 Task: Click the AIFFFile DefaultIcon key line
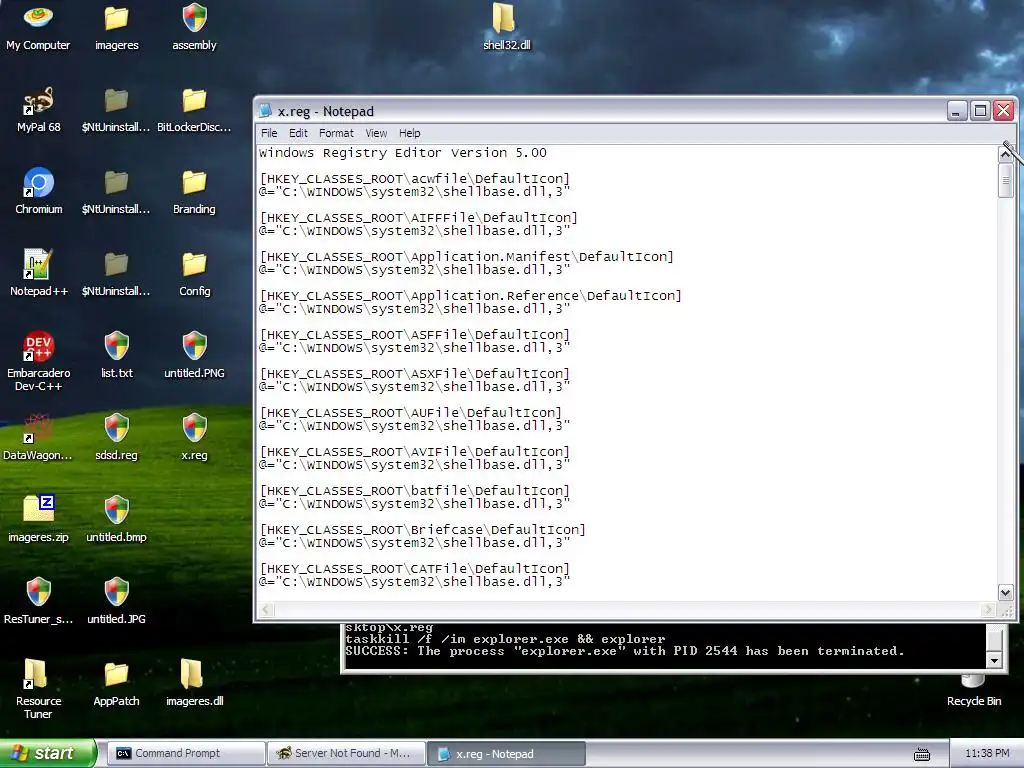(419, 218)
